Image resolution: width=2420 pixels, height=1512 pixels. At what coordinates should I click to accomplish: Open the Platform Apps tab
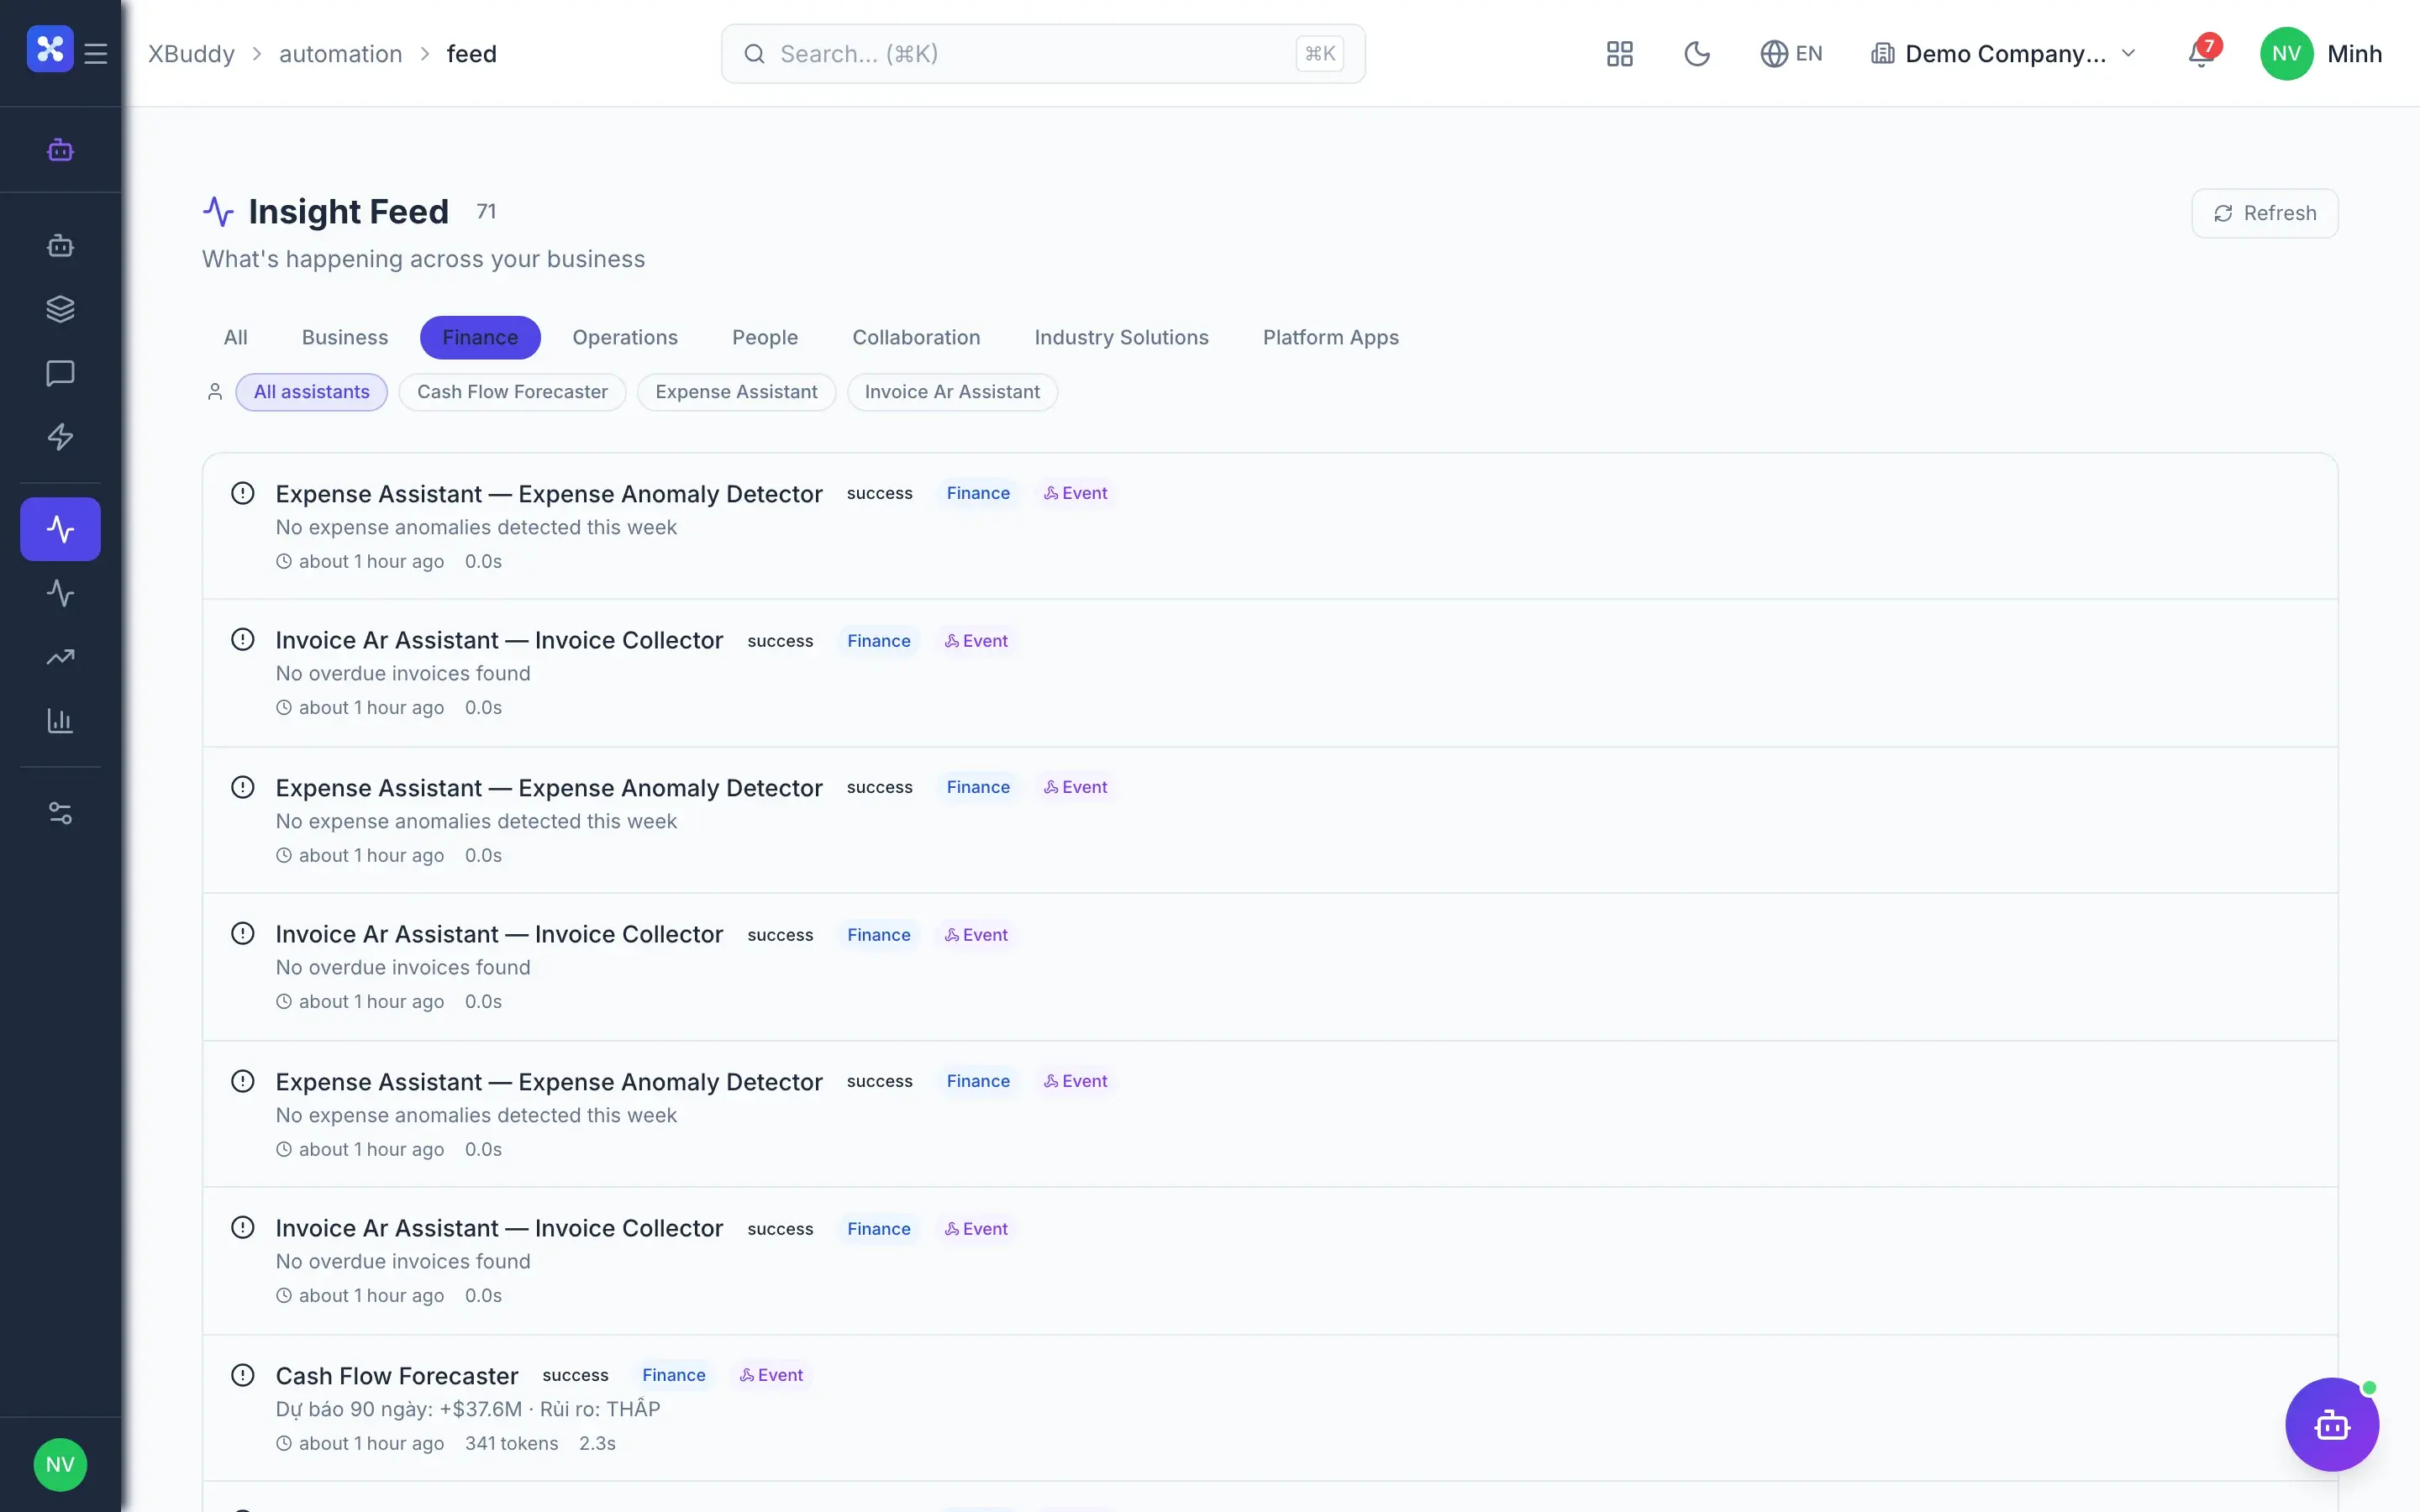coord(1330,337)
